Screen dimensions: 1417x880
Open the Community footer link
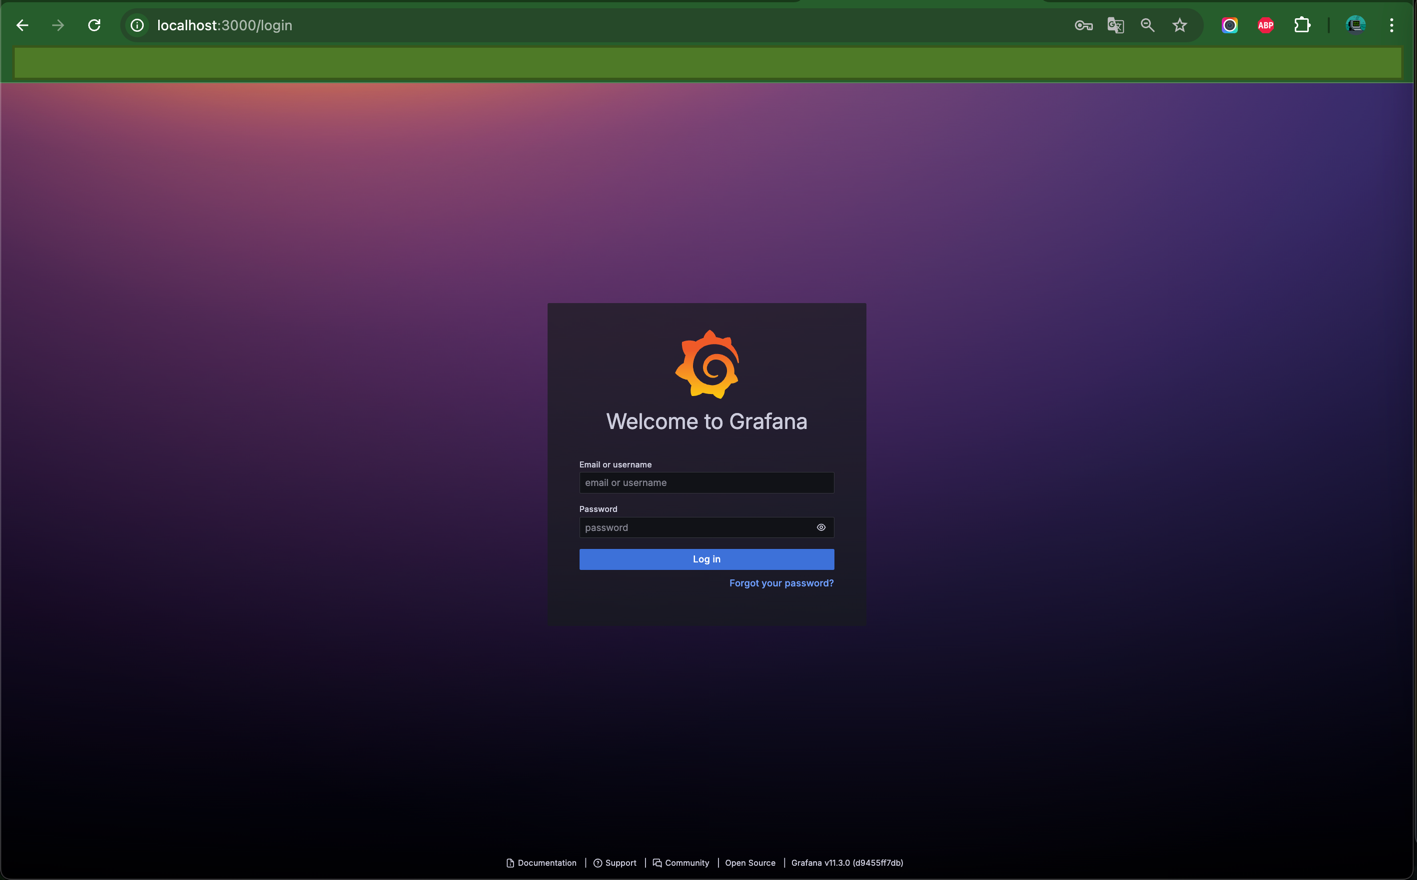pos(681,863)
